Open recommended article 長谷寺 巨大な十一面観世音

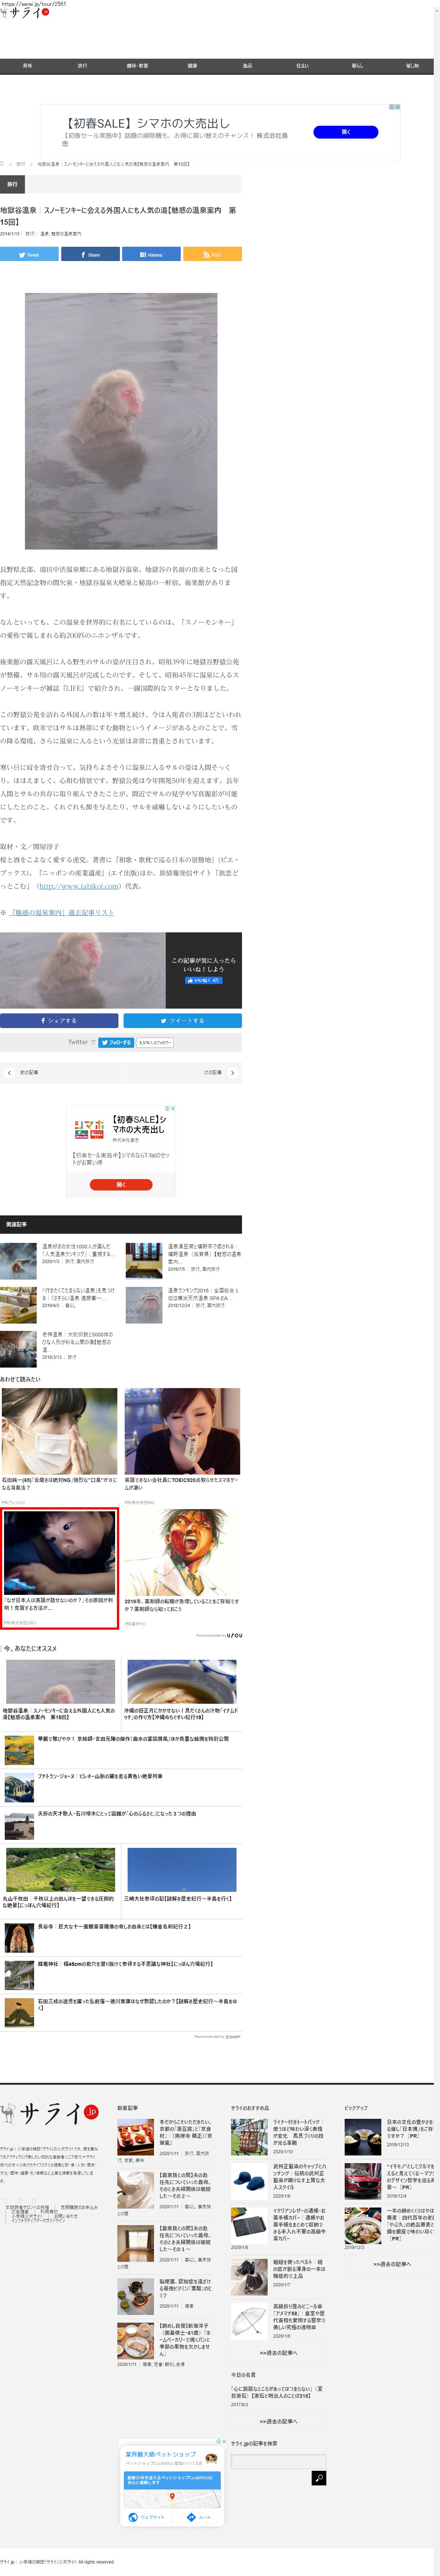pyautogui.click(x=114, y=1926)
